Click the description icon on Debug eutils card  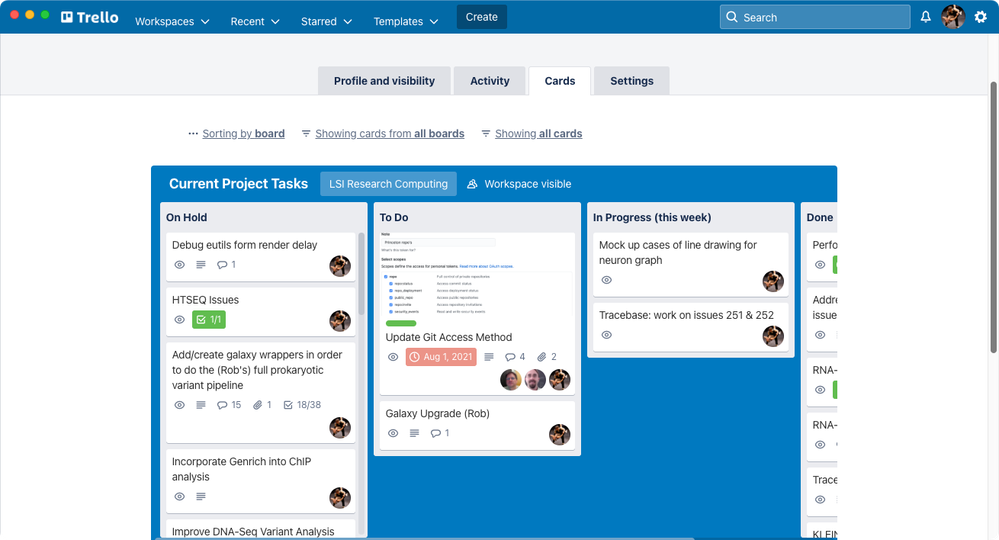(x=201, y=264)
